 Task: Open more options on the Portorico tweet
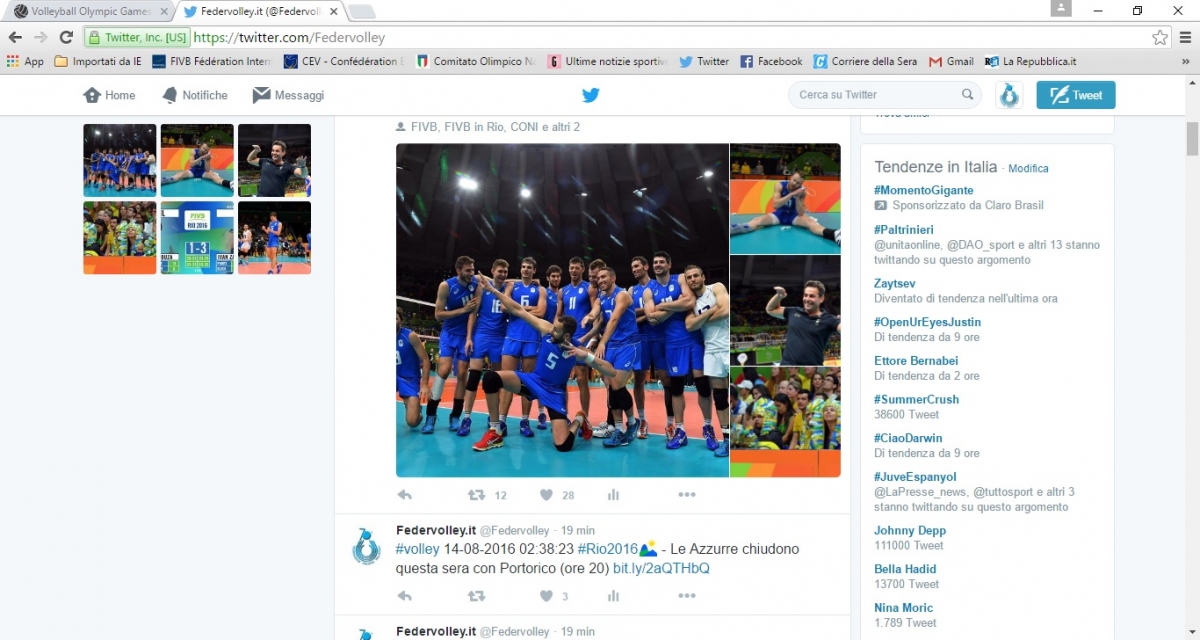(687, 596)
